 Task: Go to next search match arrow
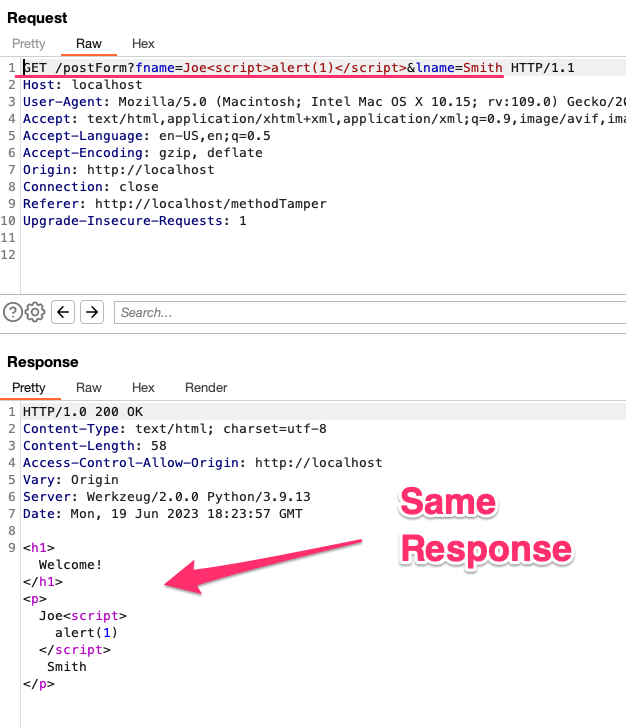click(x=92, y=312)
